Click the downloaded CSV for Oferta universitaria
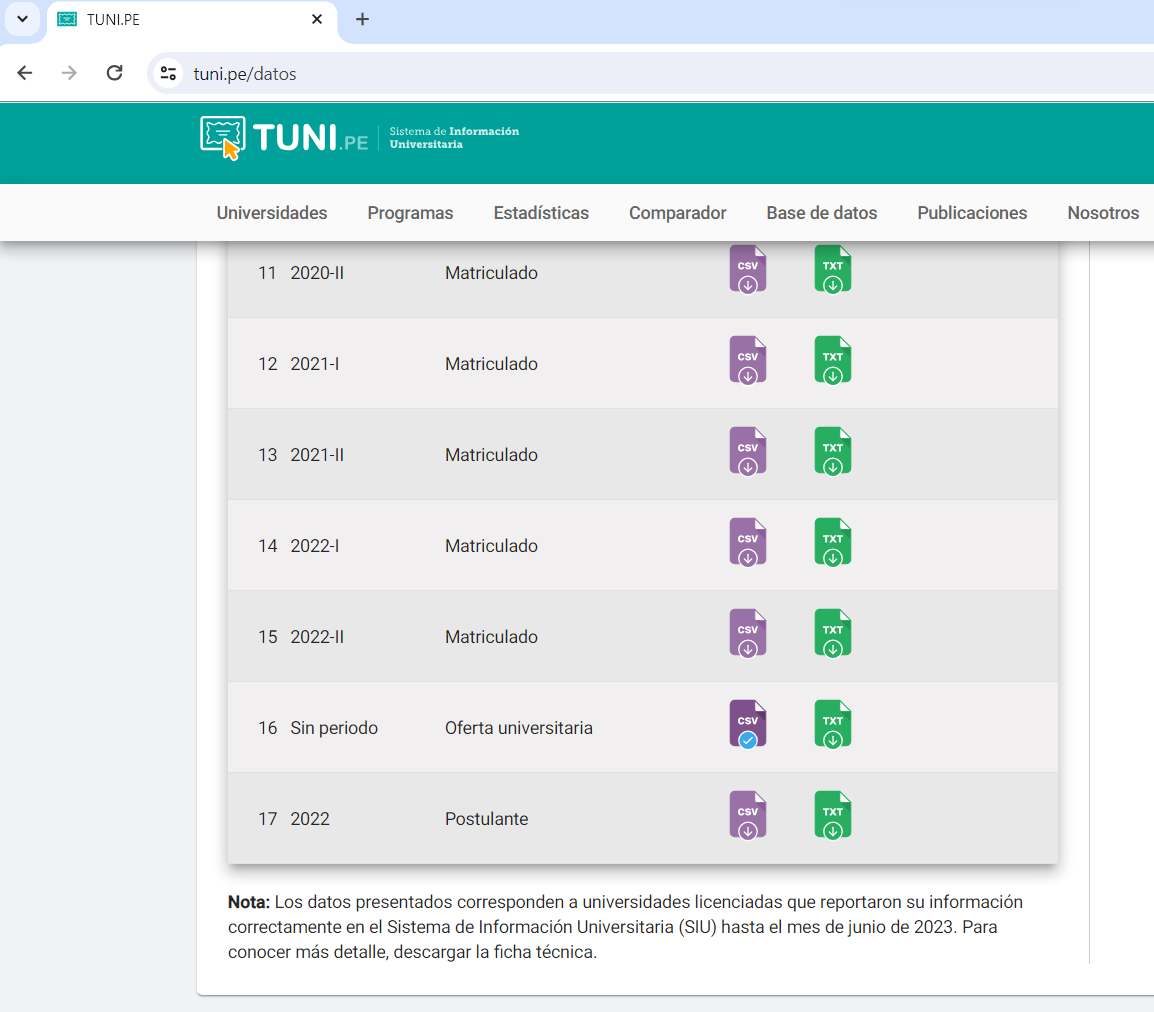This screenshot has width=1154, height=1012. 747,725
